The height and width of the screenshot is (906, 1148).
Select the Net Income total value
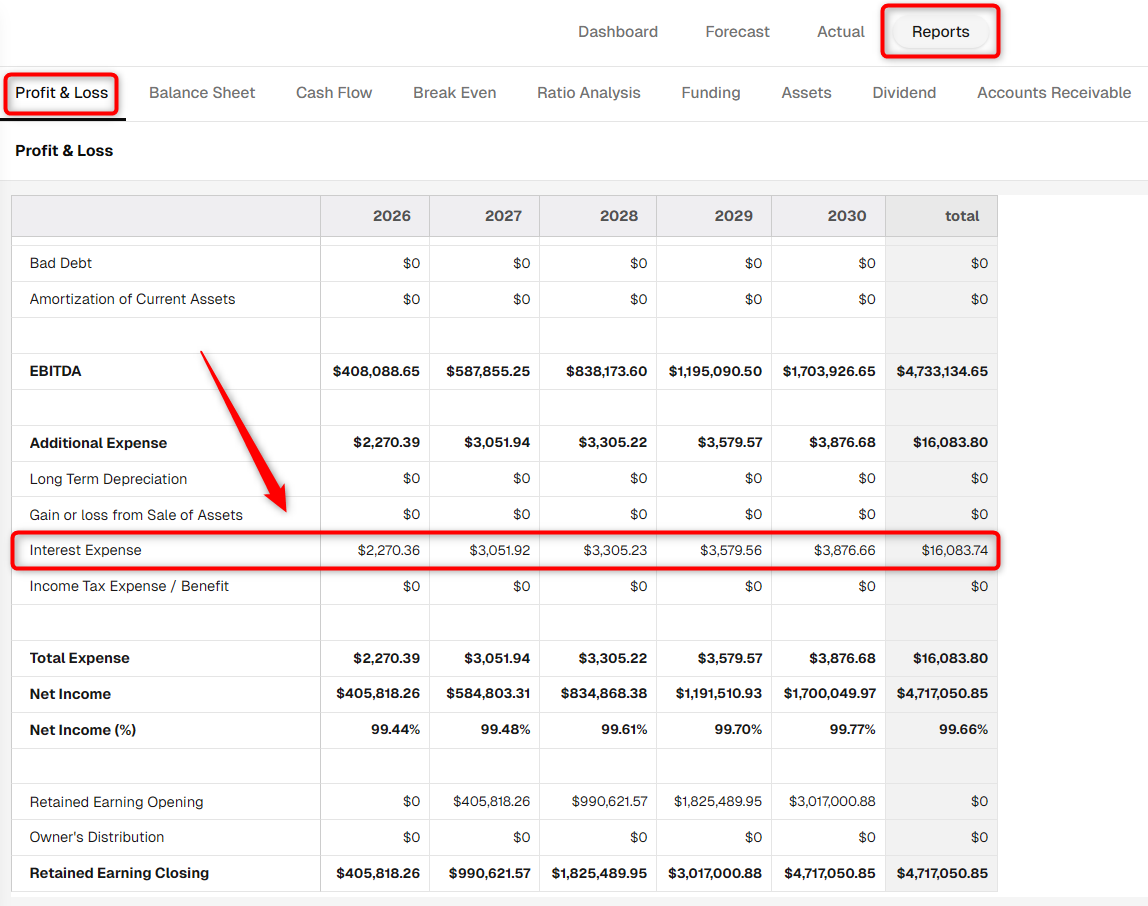942,693
